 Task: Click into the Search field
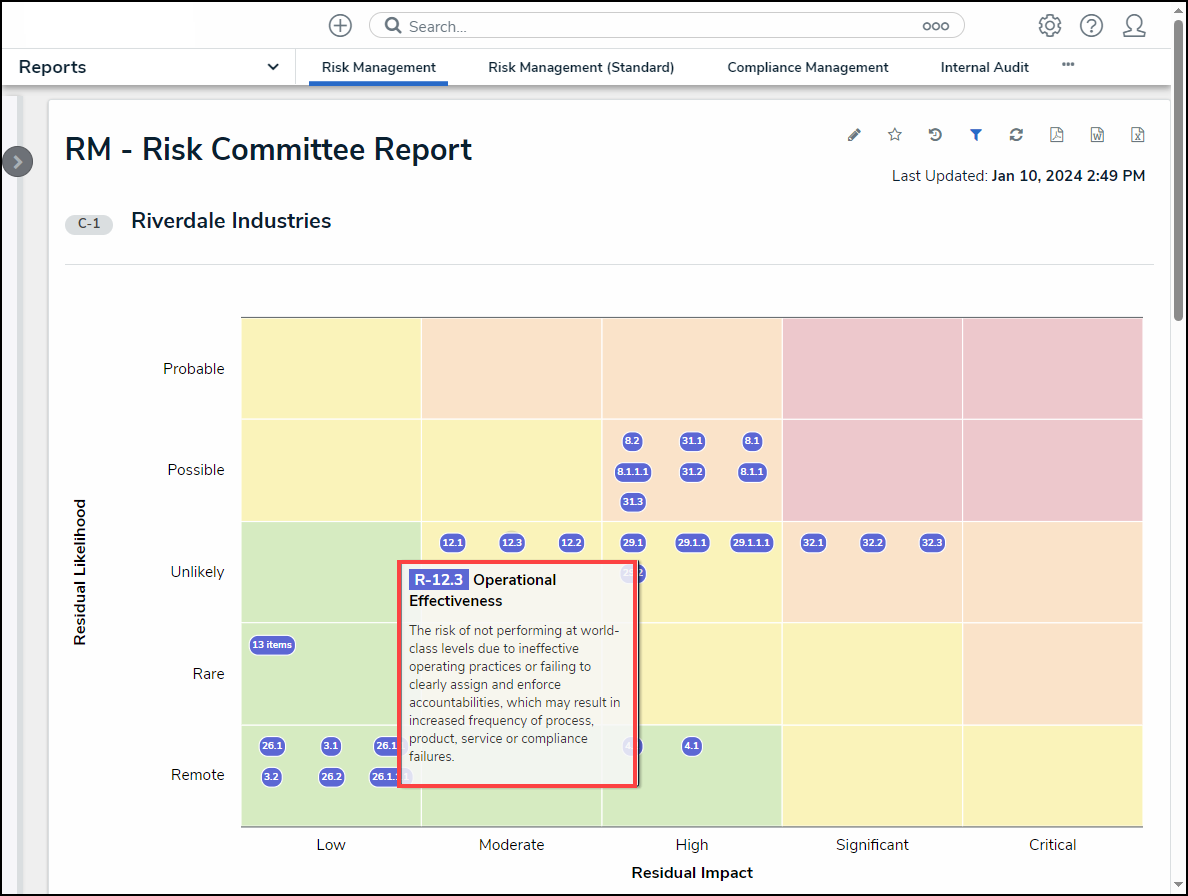click(x=660, y=26)
